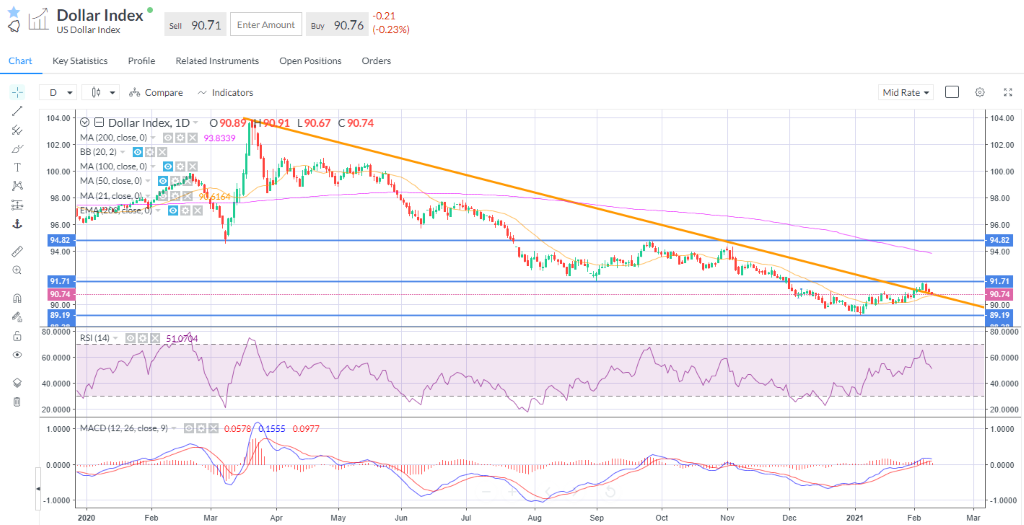Select the anchor icon tool
Screen dimensions: 1024x525
17,224
